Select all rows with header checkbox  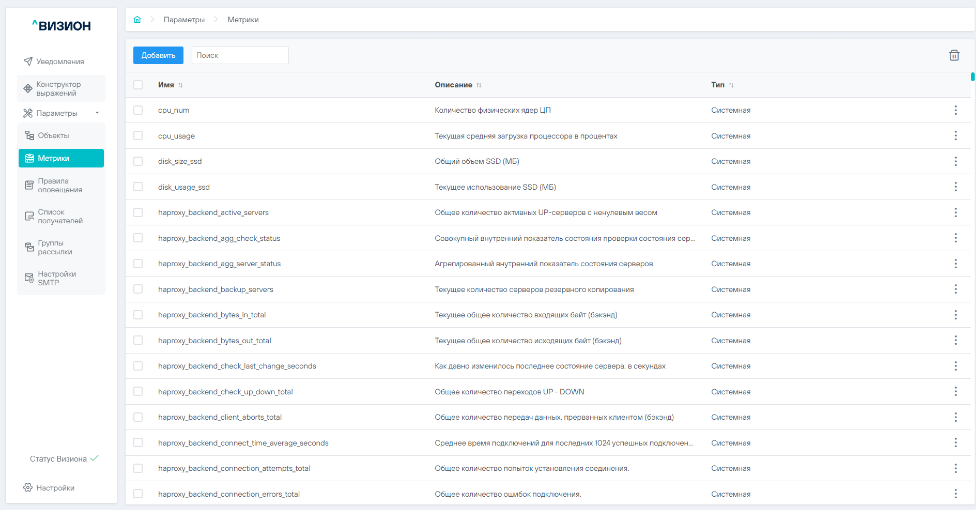coord(138,85)
